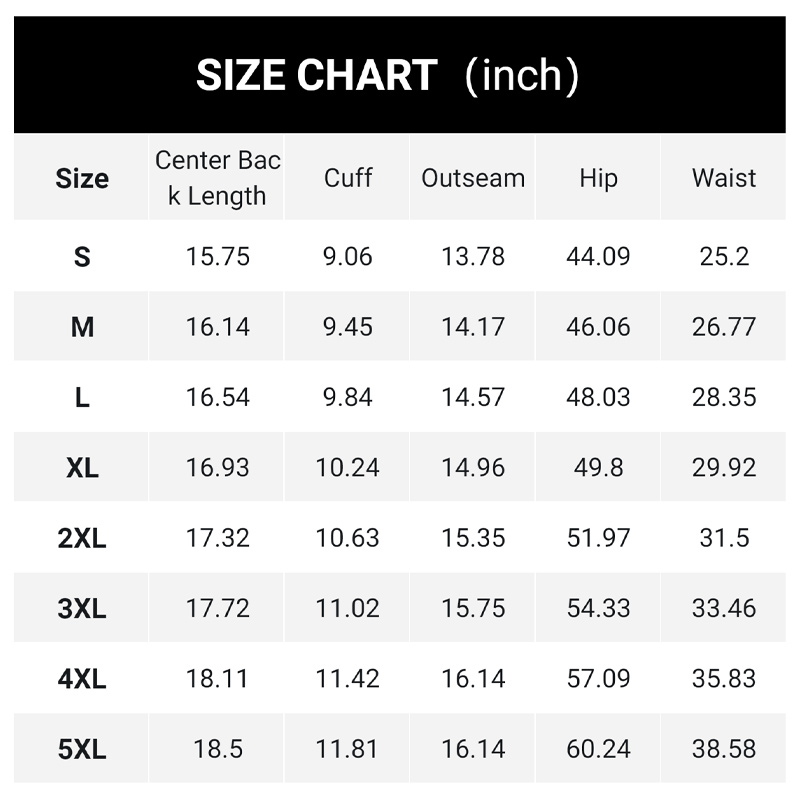800x800 pixels.
Task: Select the S size row label
Action: coord(82,256)
